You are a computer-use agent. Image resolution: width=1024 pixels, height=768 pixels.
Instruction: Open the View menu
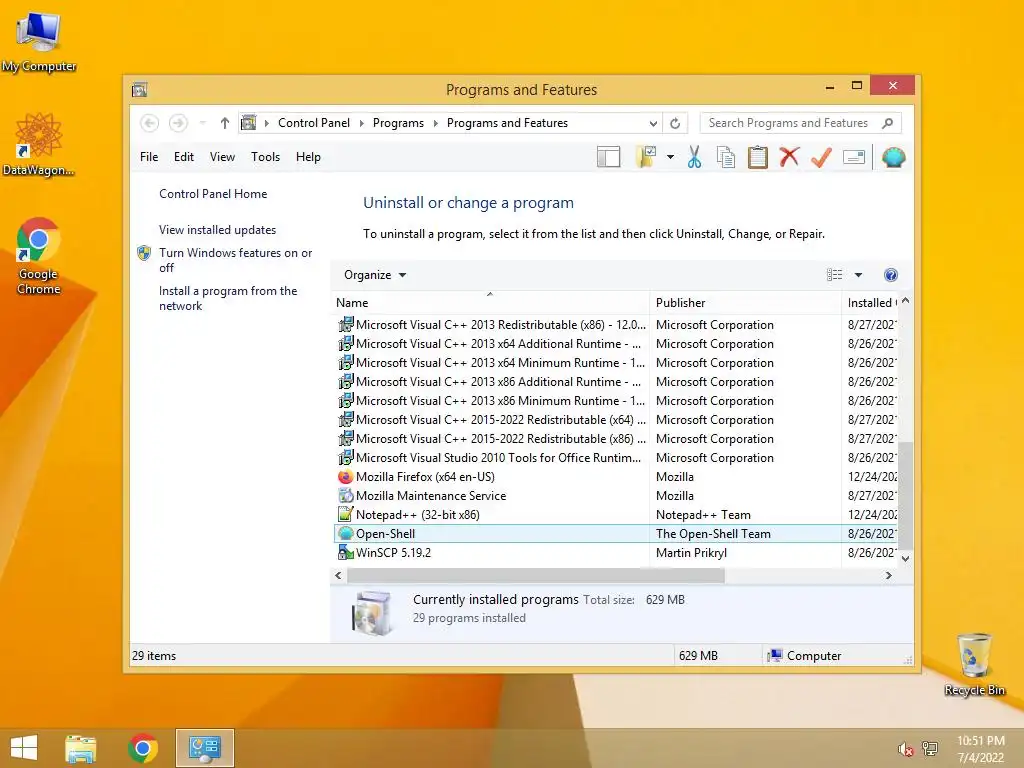coord(222,157)
